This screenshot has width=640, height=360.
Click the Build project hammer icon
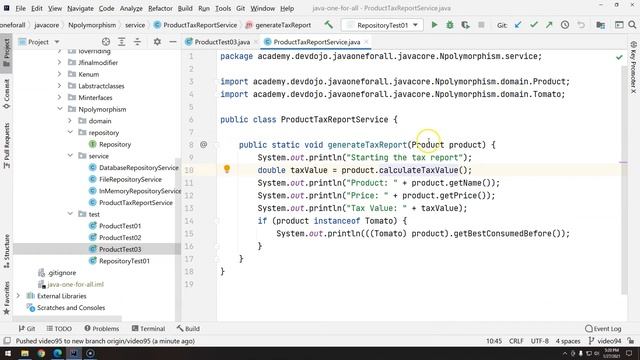click(x=329, y=25)
